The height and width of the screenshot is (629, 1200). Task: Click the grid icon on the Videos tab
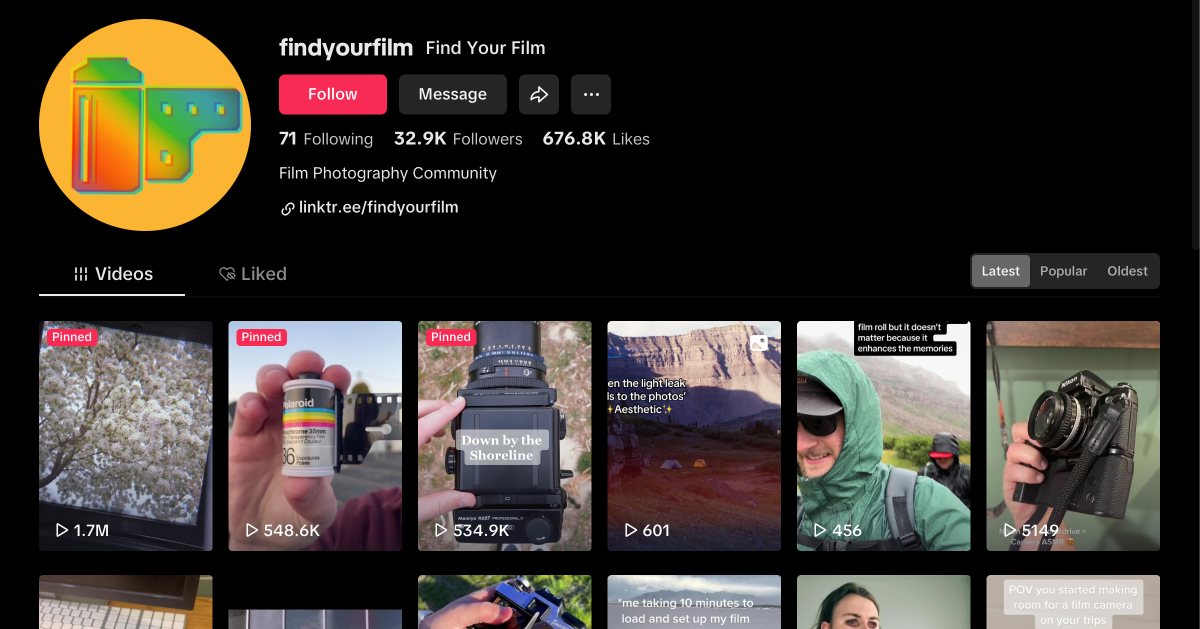click(81, 273)
